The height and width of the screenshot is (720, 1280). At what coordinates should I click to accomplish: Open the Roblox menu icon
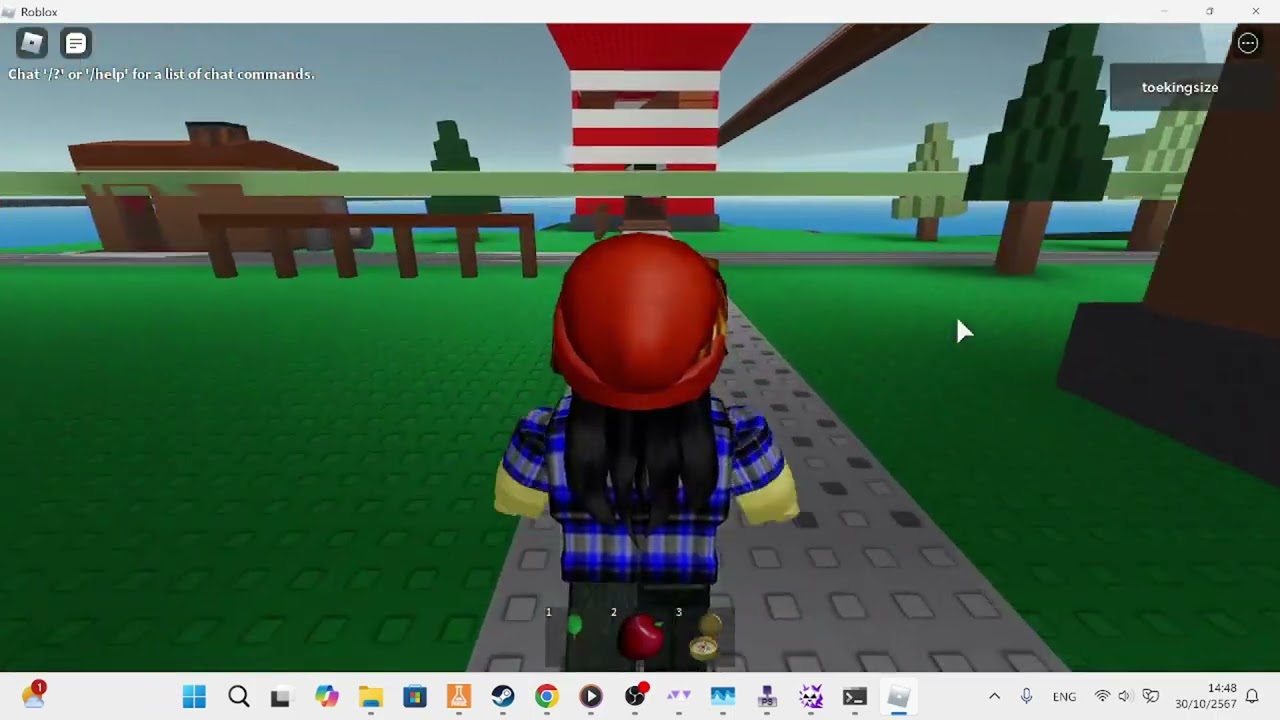(32, 43)
